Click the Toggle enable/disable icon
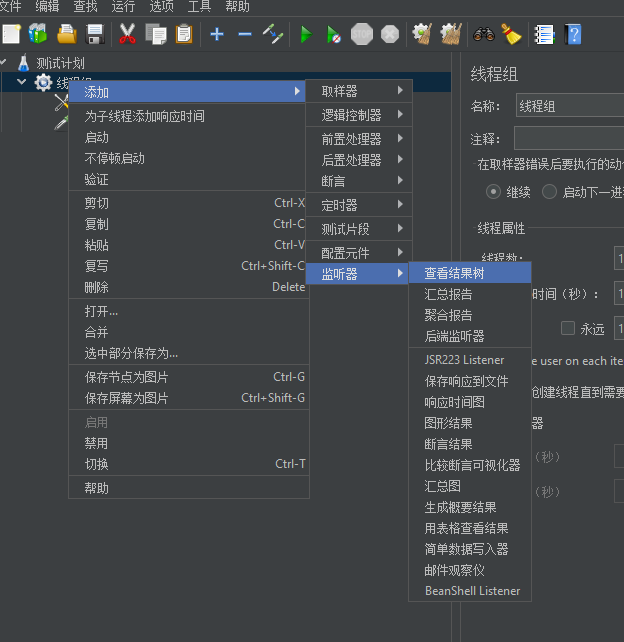Screen dimensions: 624x642 coord(273,34)
